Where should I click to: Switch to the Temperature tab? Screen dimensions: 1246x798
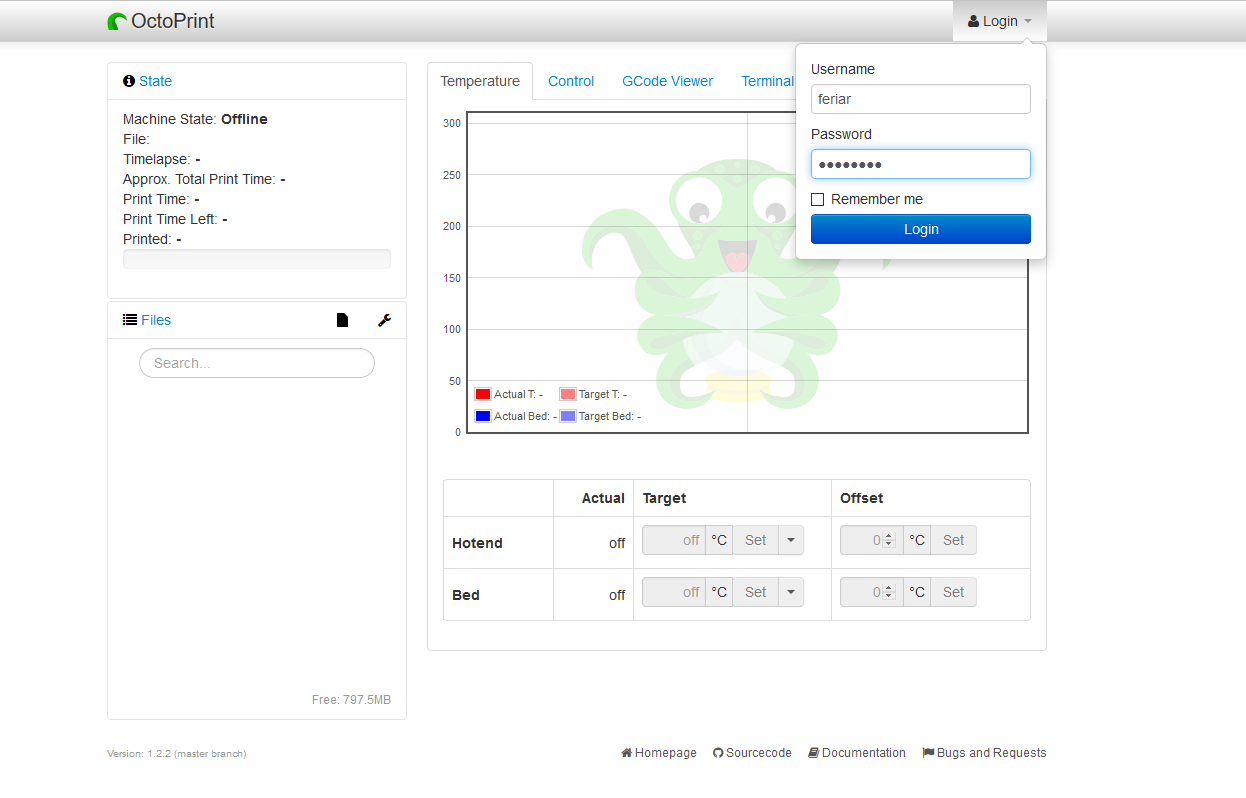click(x=480, y=81)
